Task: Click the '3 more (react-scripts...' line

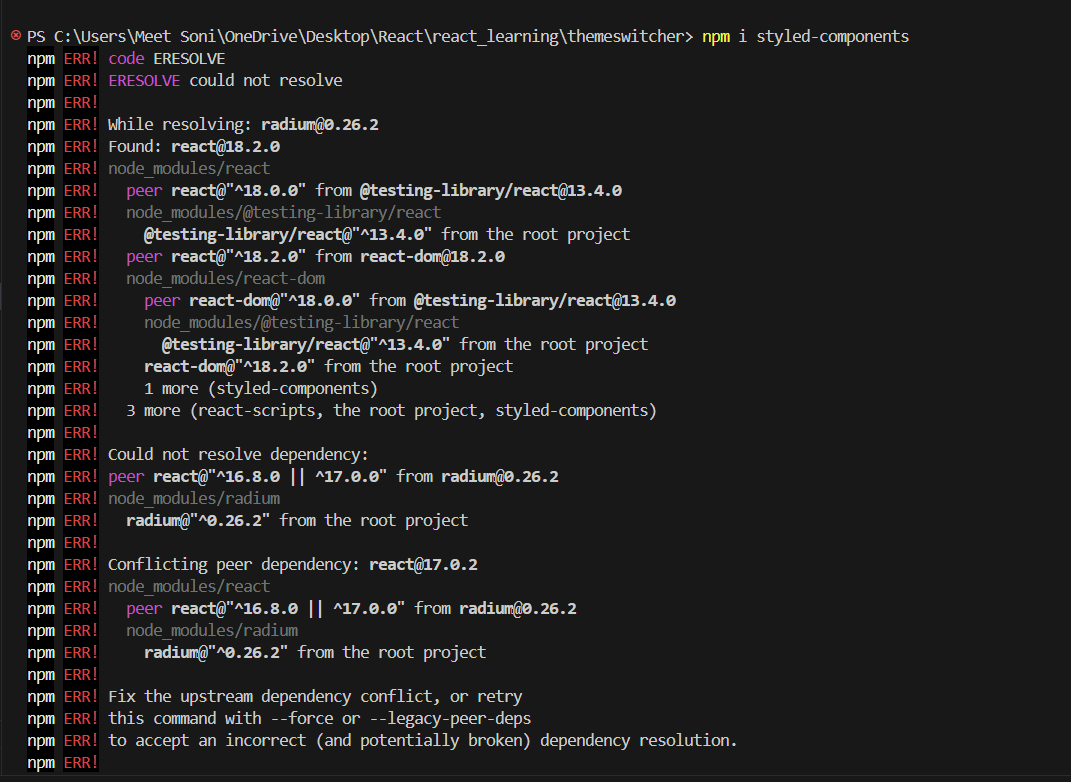Action: tap(391, 410)
